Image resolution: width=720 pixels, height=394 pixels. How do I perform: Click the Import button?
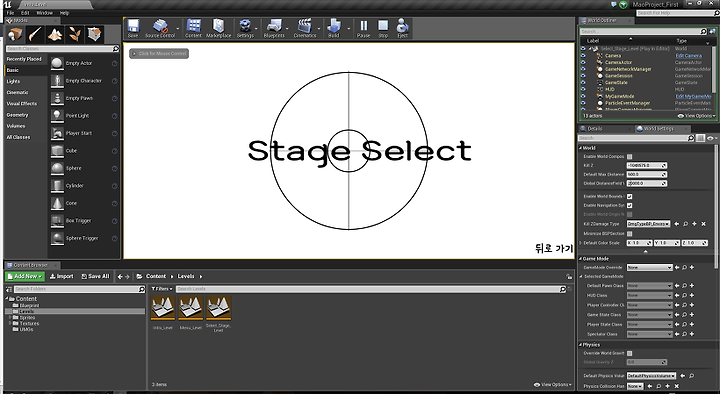click(x=62, y=276)
